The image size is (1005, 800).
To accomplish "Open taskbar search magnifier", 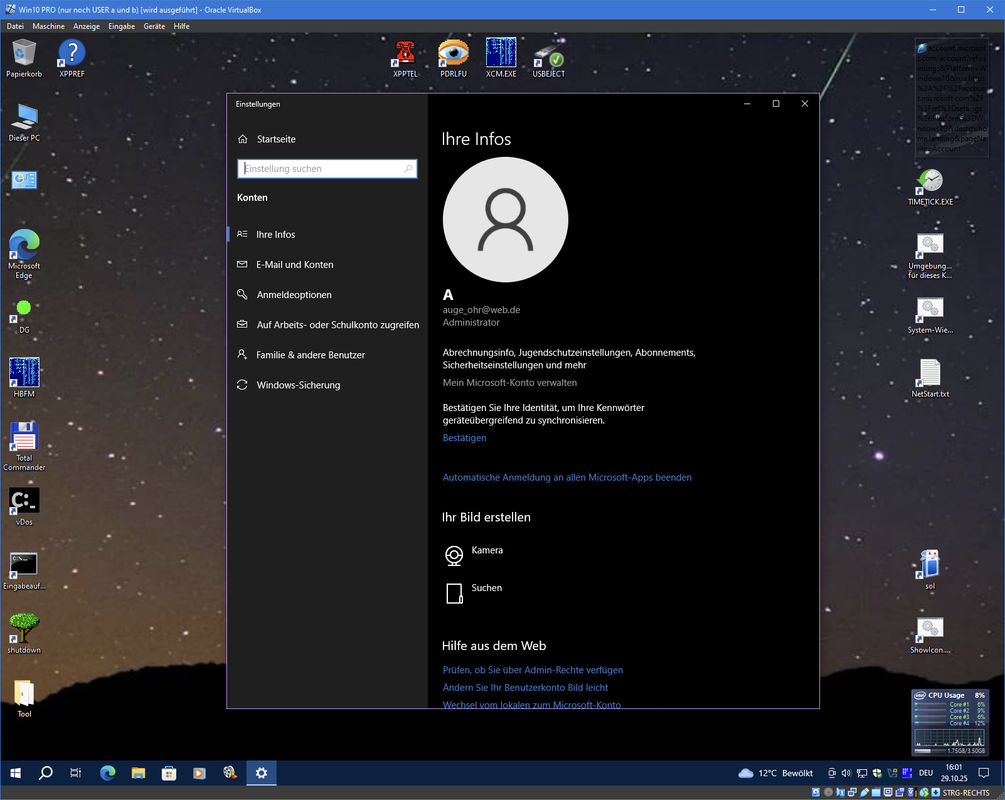I will pos(46,773).
